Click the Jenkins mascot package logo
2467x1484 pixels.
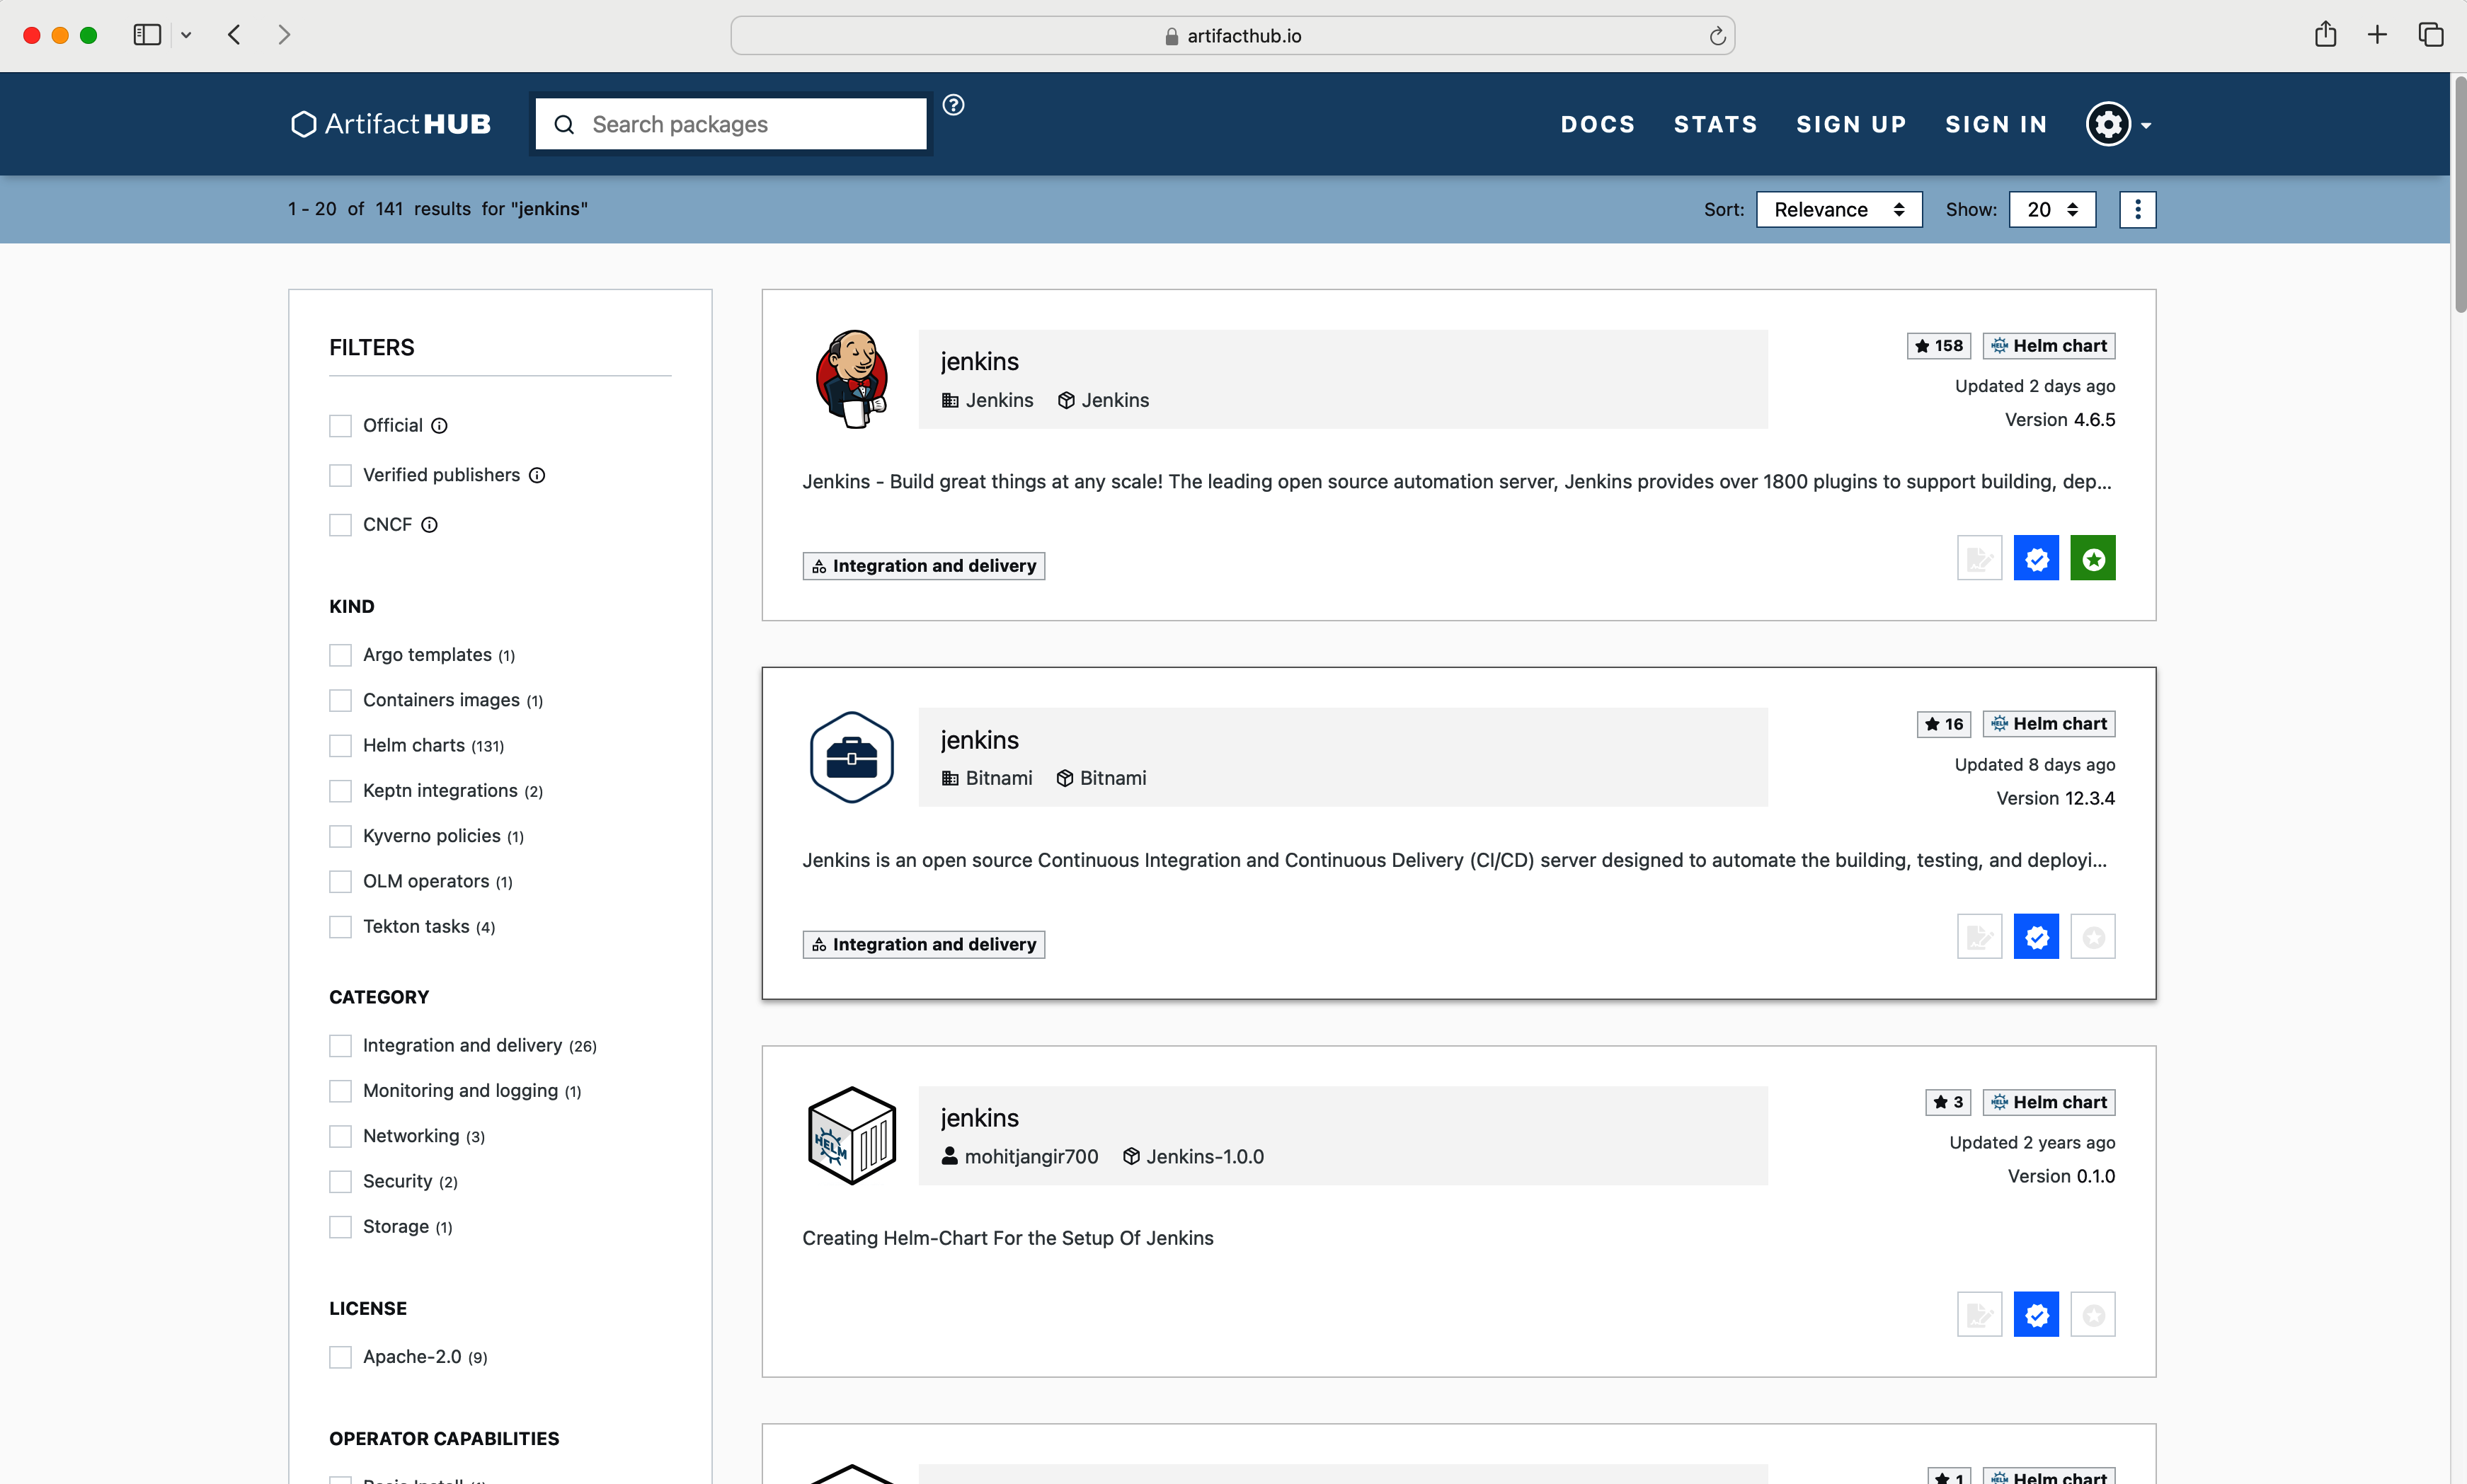pos(852,378)
